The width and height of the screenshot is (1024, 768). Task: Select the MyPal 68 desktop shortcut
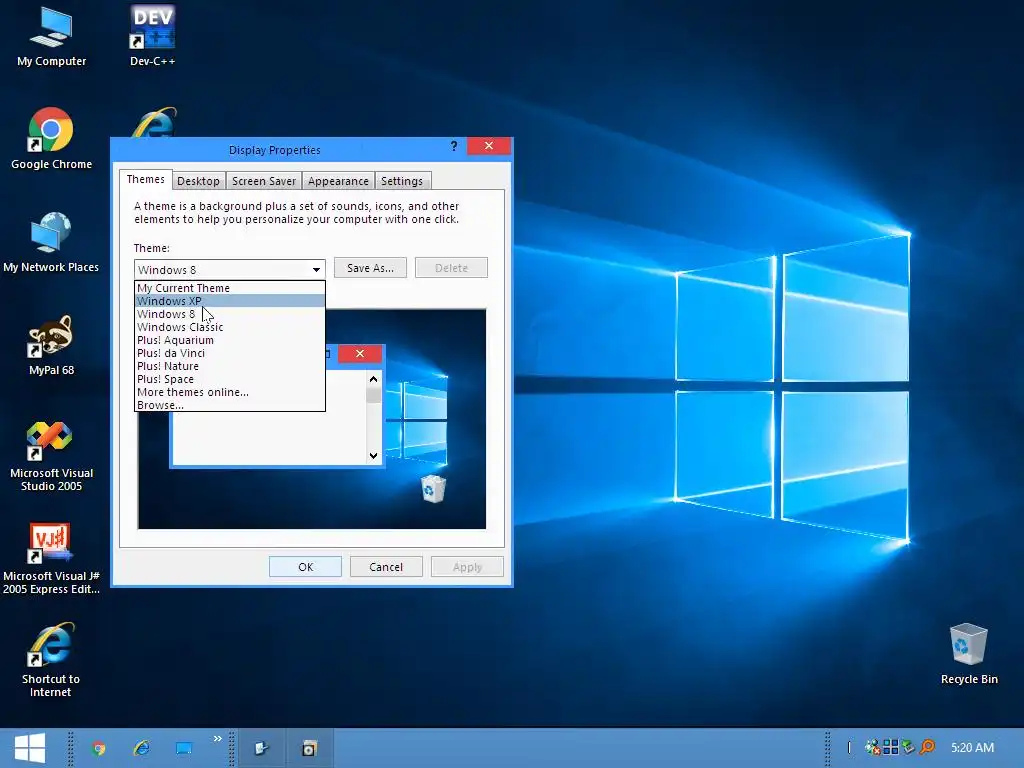point(52,345)
